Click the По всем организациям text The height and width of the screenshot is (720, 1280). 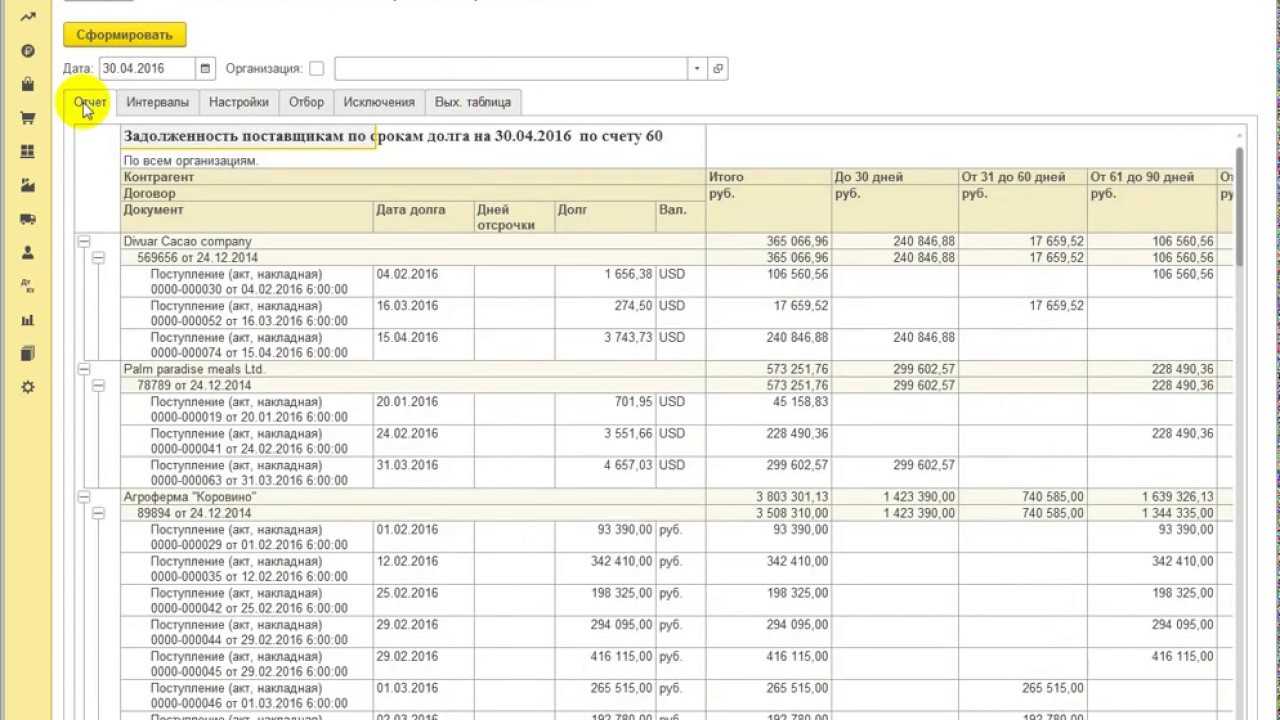pyautogui.click(x=190, y=161)
